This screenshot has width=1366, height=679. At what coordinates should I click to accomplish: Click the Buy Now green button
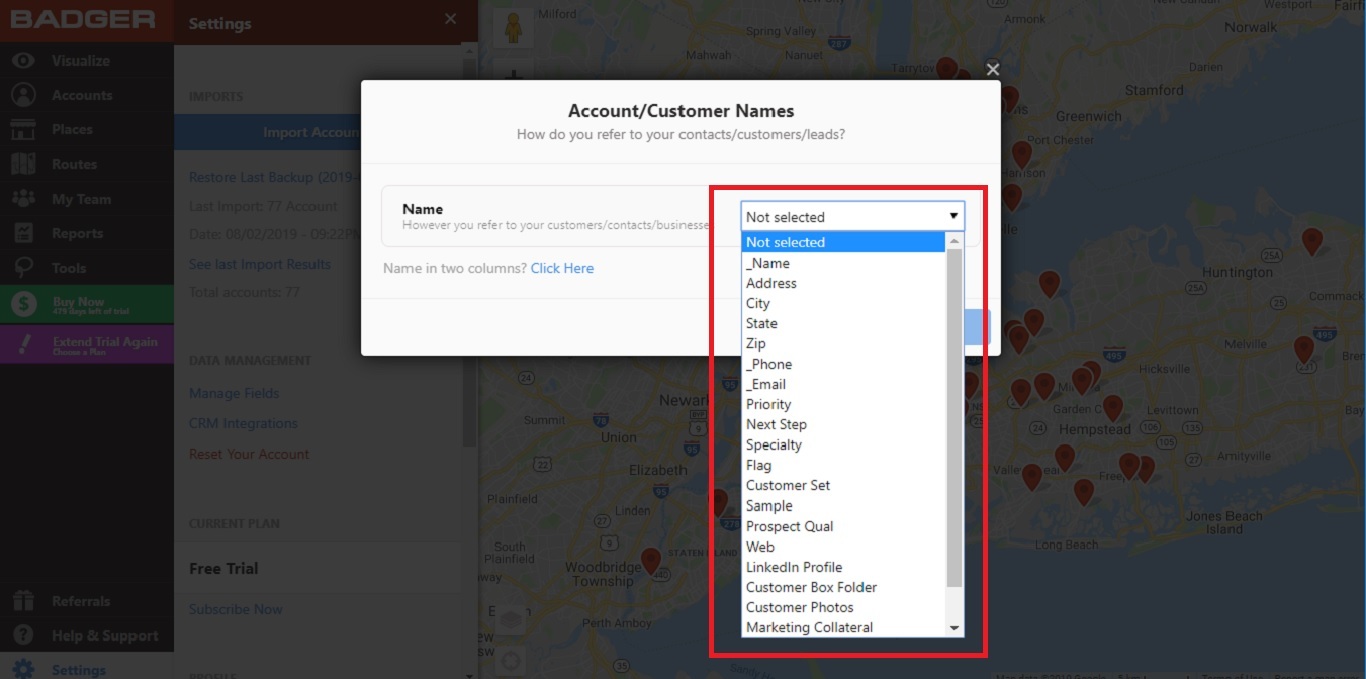[87, 305]
